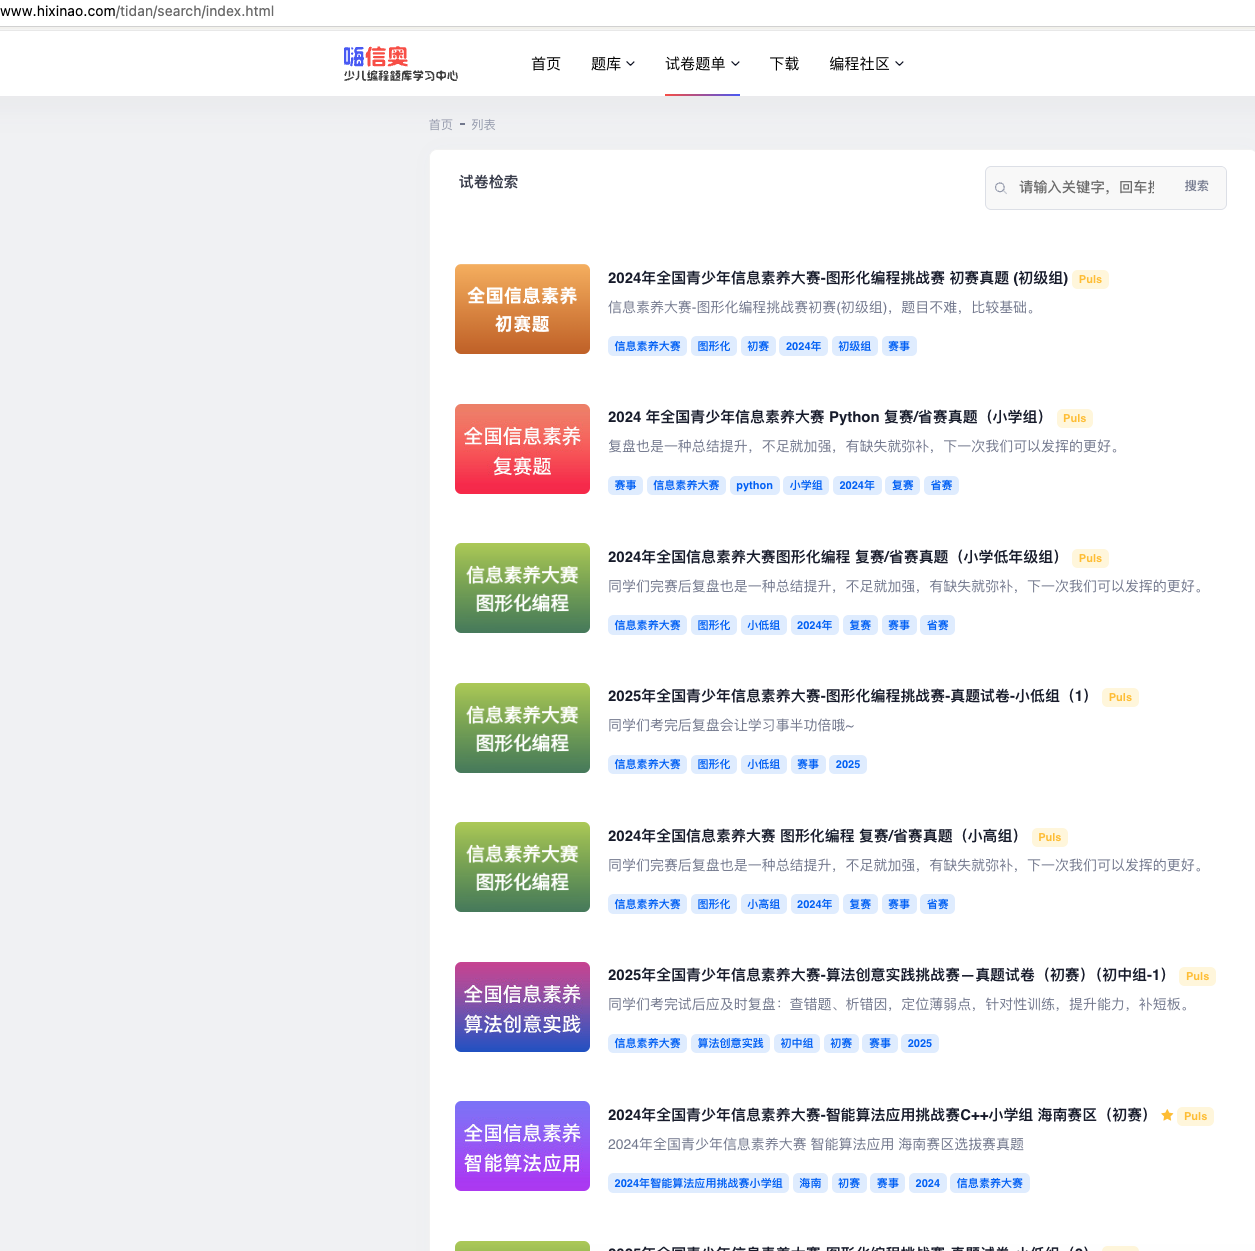The height and width of the screenshot is (1251, 1255).
Task: Open 2025年图形化编程挑战赛-真题试卷-小低组（1）title
Action: [853, 696]
